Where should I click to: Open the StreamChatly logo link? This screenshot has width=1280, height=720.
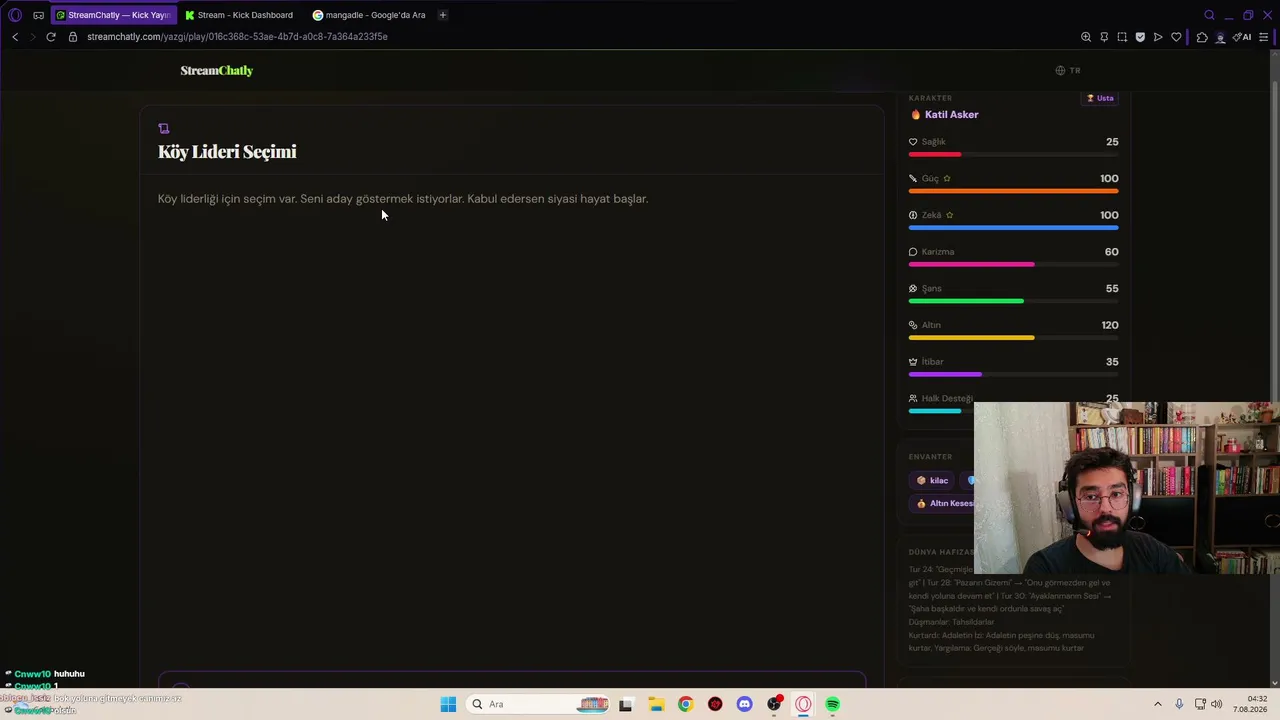[x=217, y=70]
